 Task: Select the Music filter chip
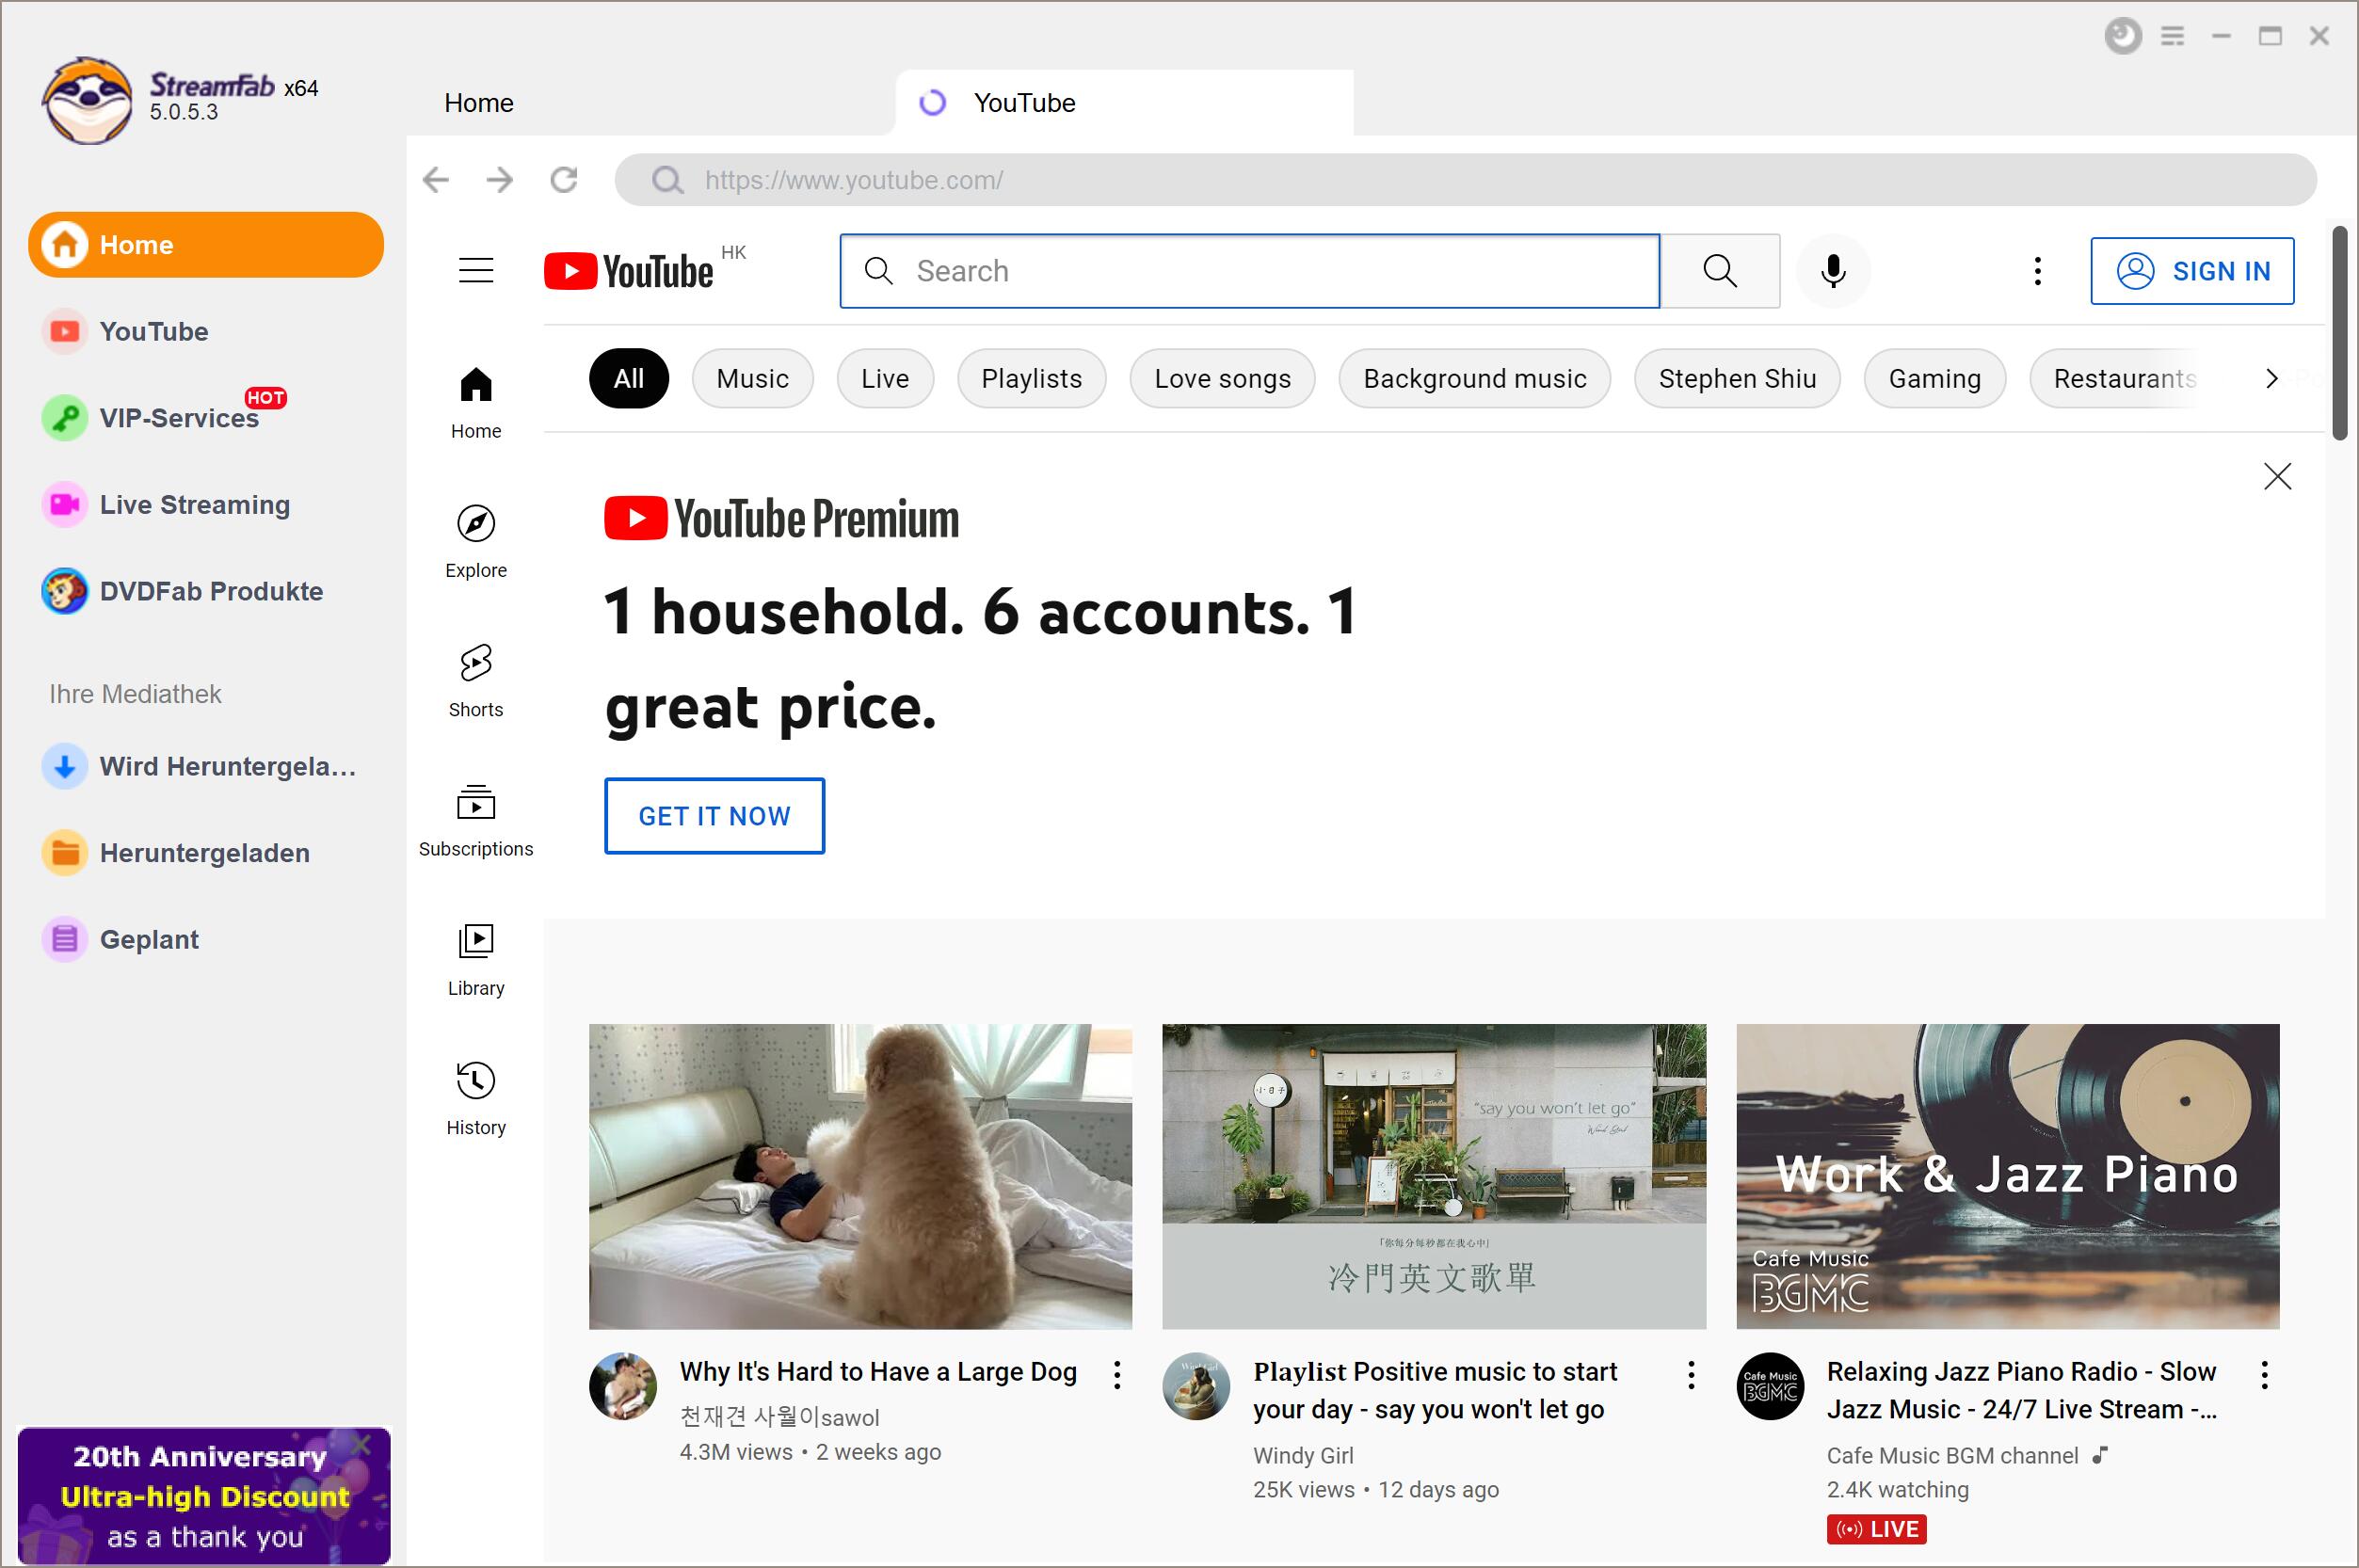[752, 378]
